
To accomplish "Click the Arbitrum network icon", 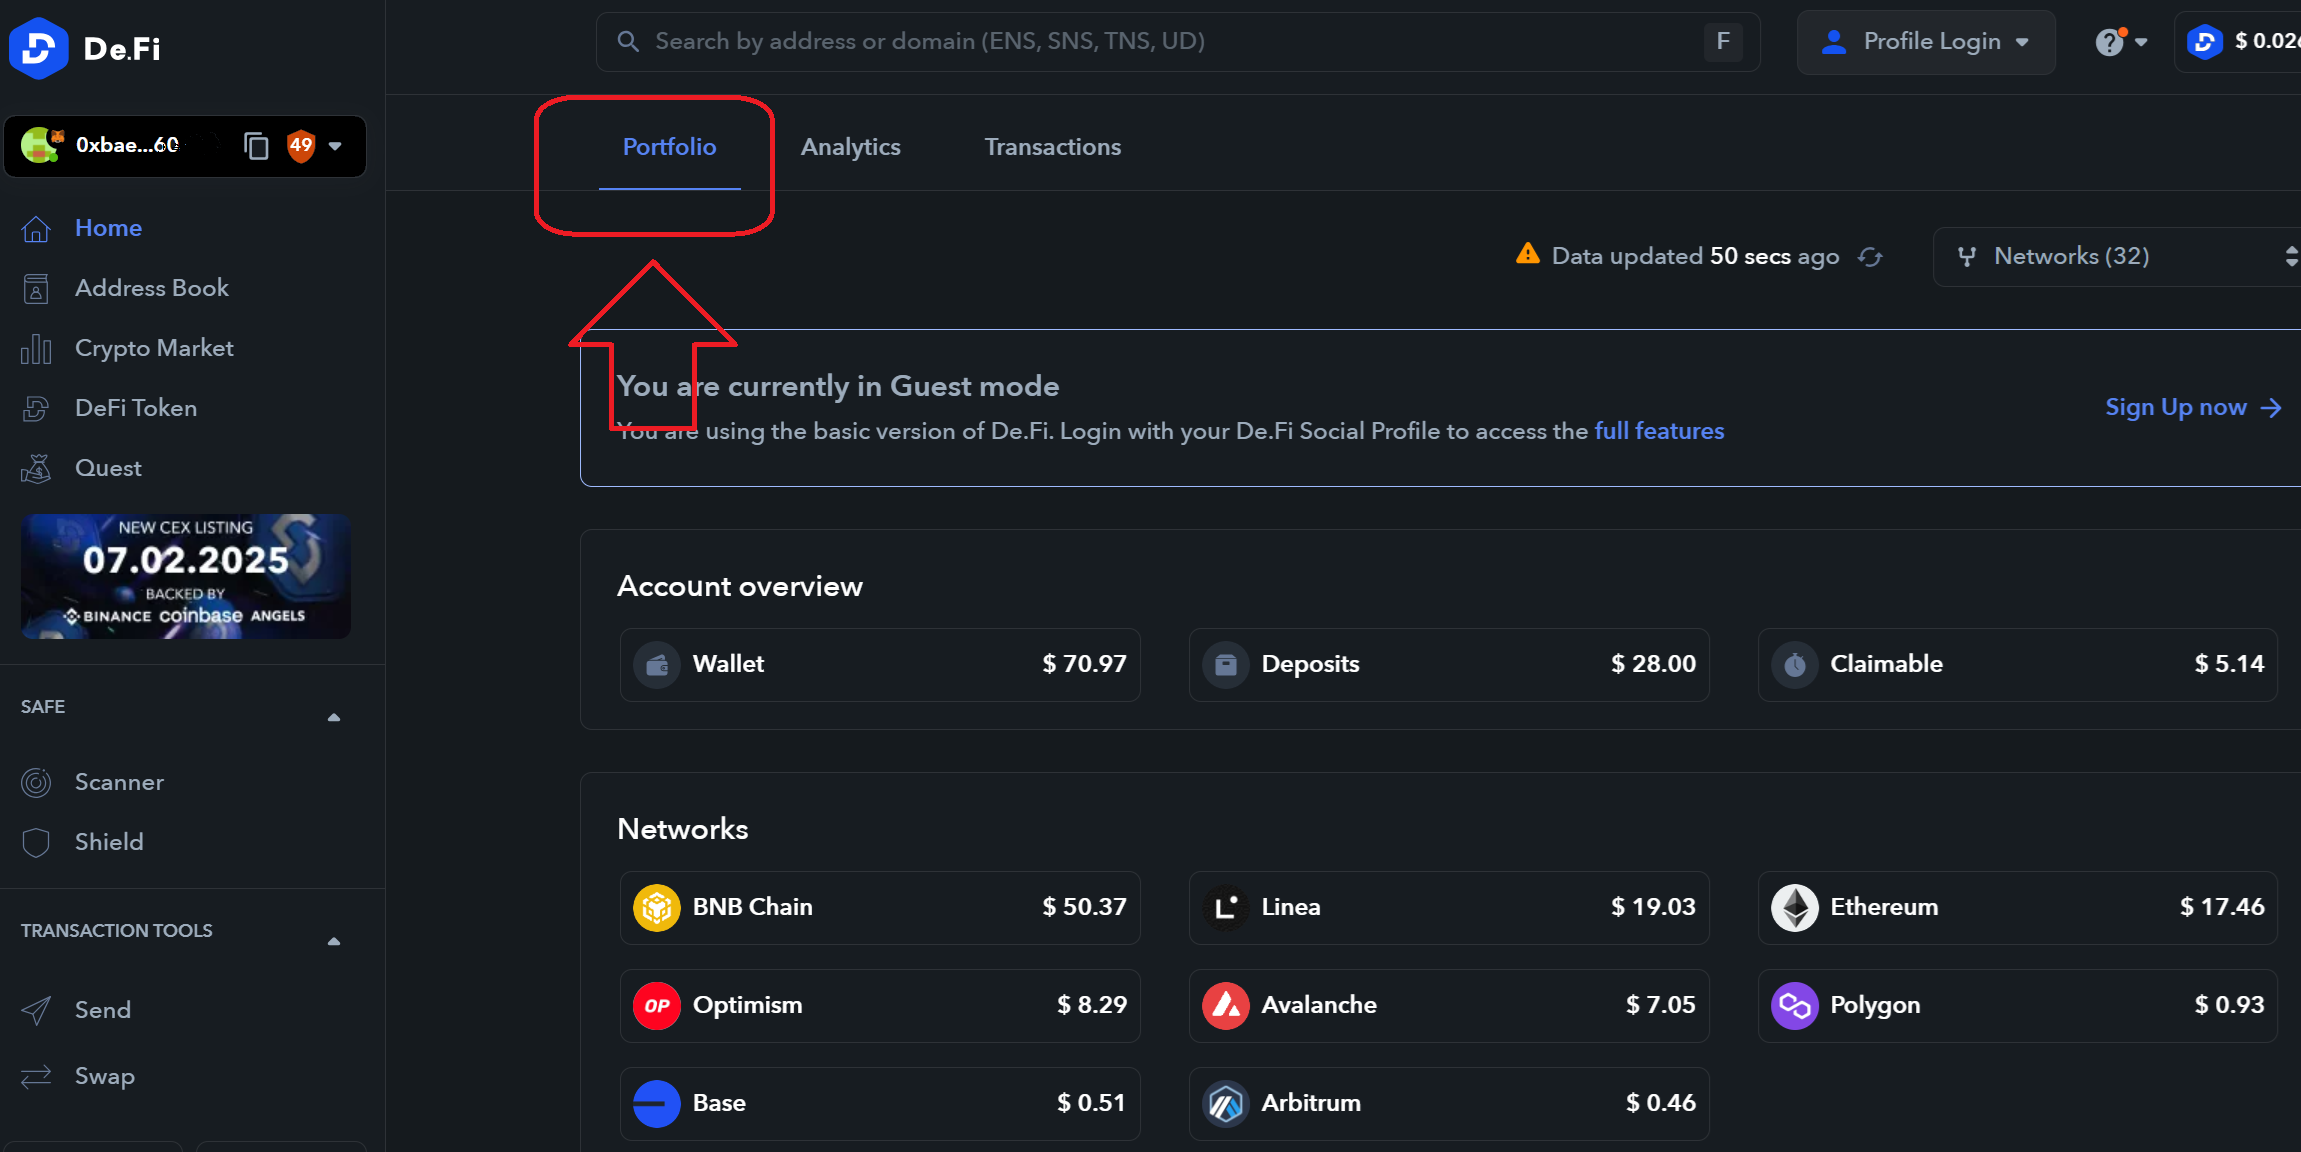I will pos(1226,1104).
